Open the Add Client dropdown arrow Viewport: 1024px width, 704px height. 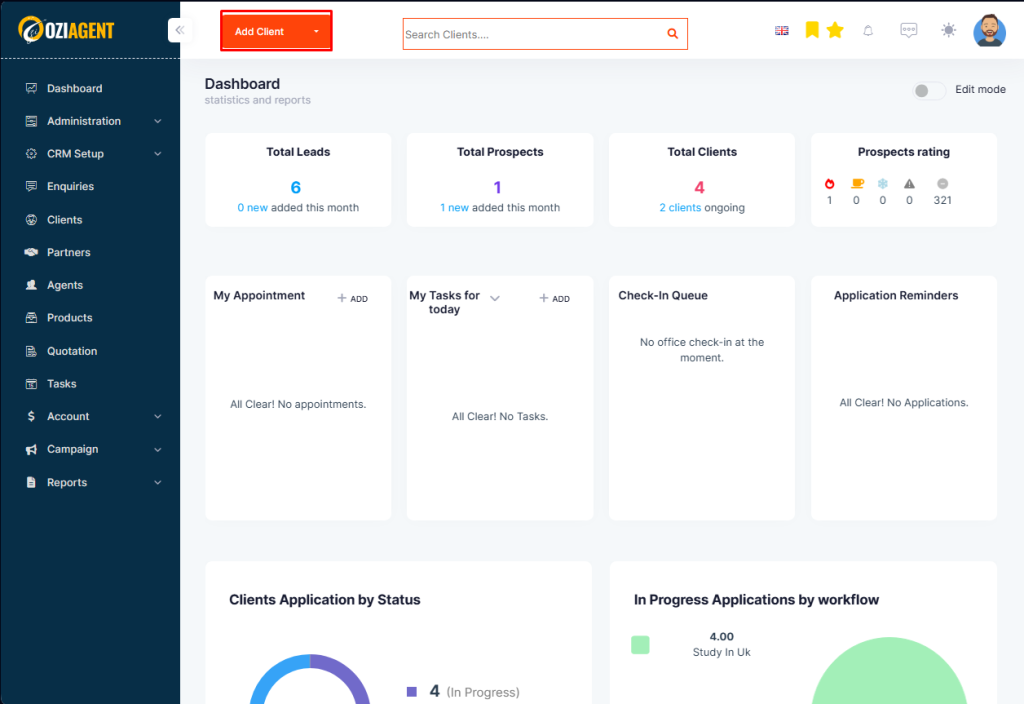coord(316,31)
